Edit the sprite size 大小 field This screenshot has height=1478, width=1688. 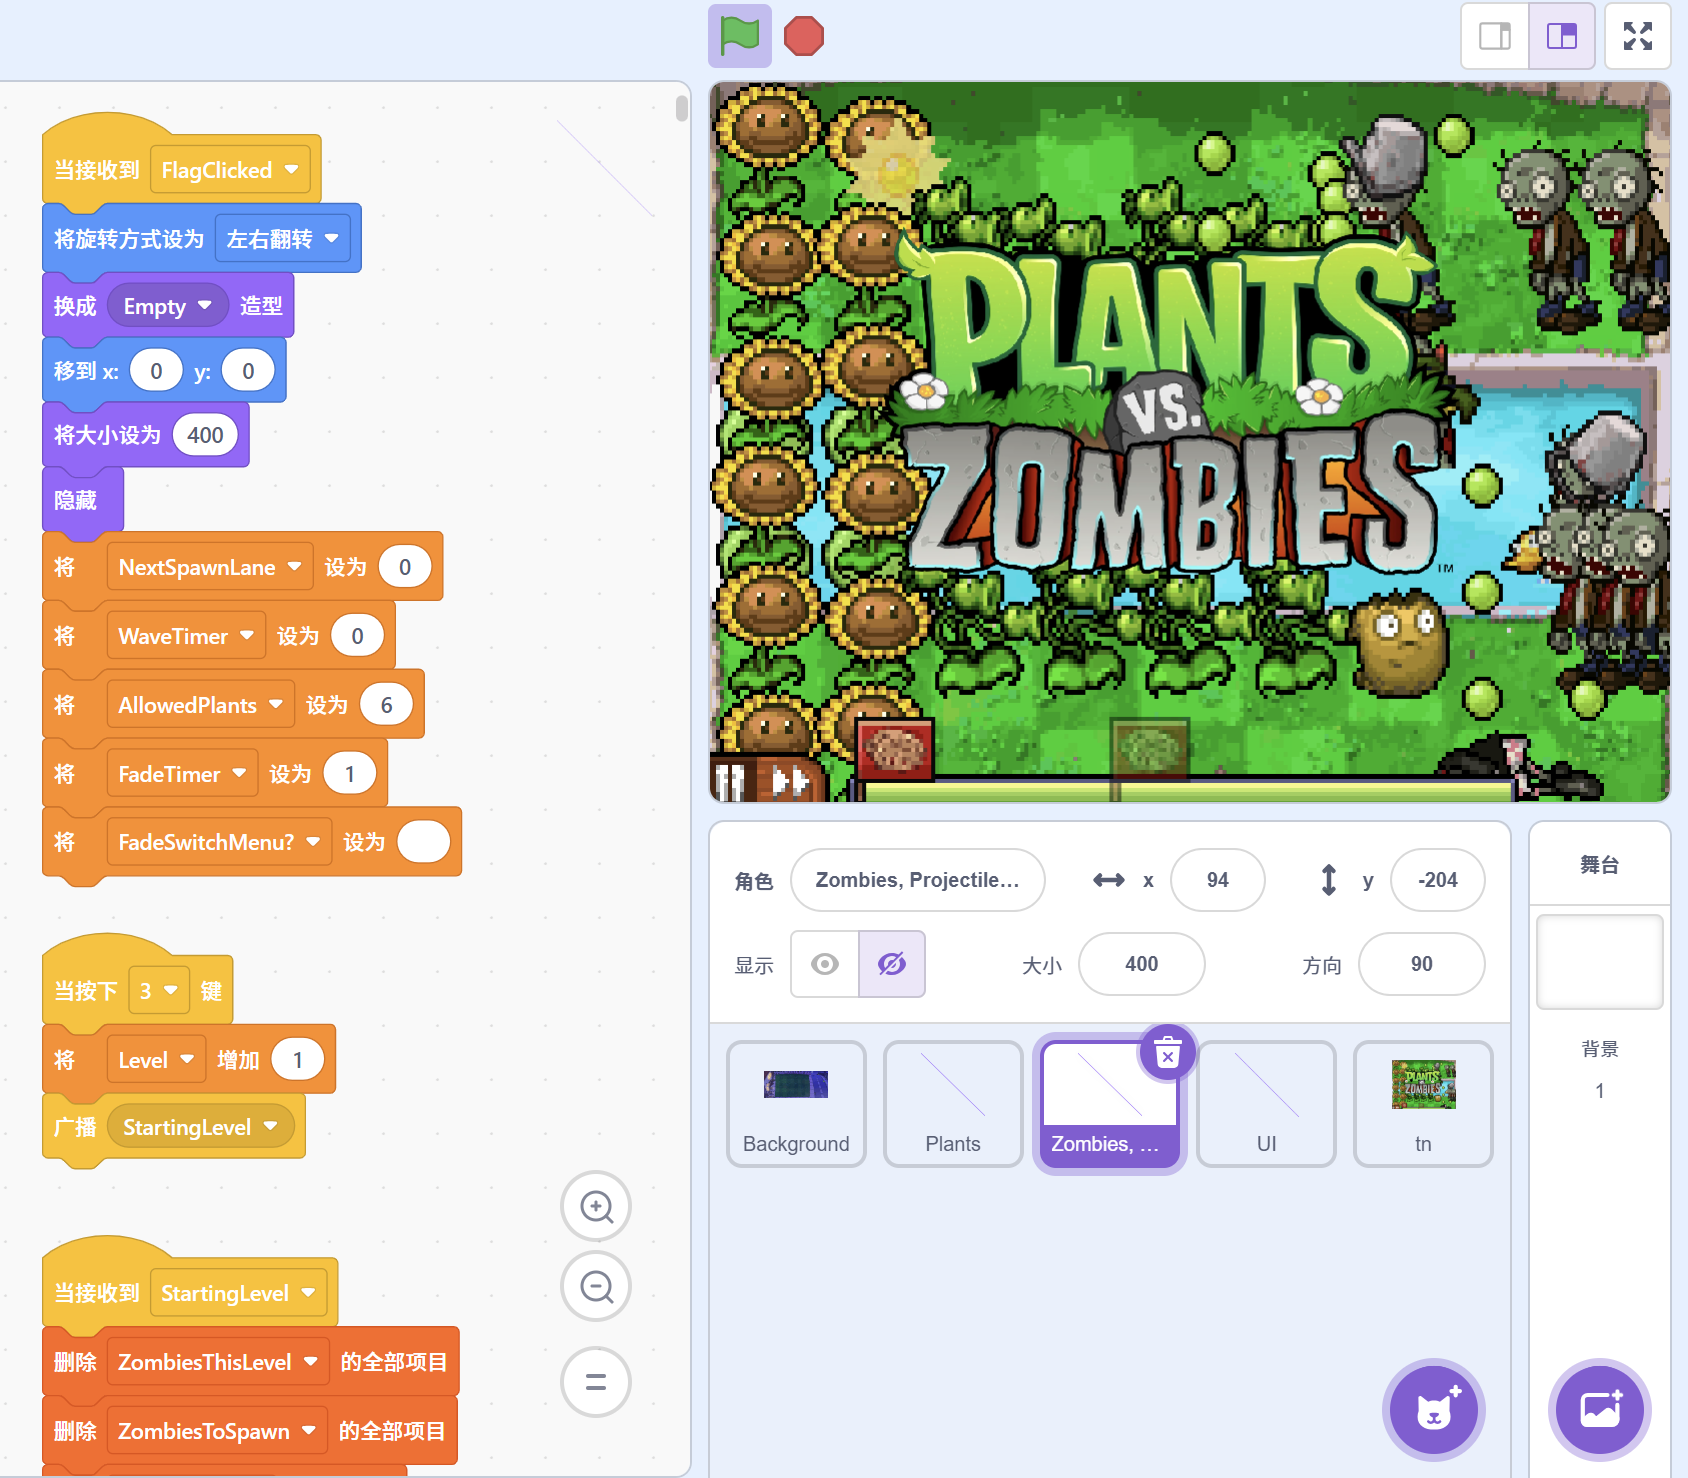[1142, 964]
